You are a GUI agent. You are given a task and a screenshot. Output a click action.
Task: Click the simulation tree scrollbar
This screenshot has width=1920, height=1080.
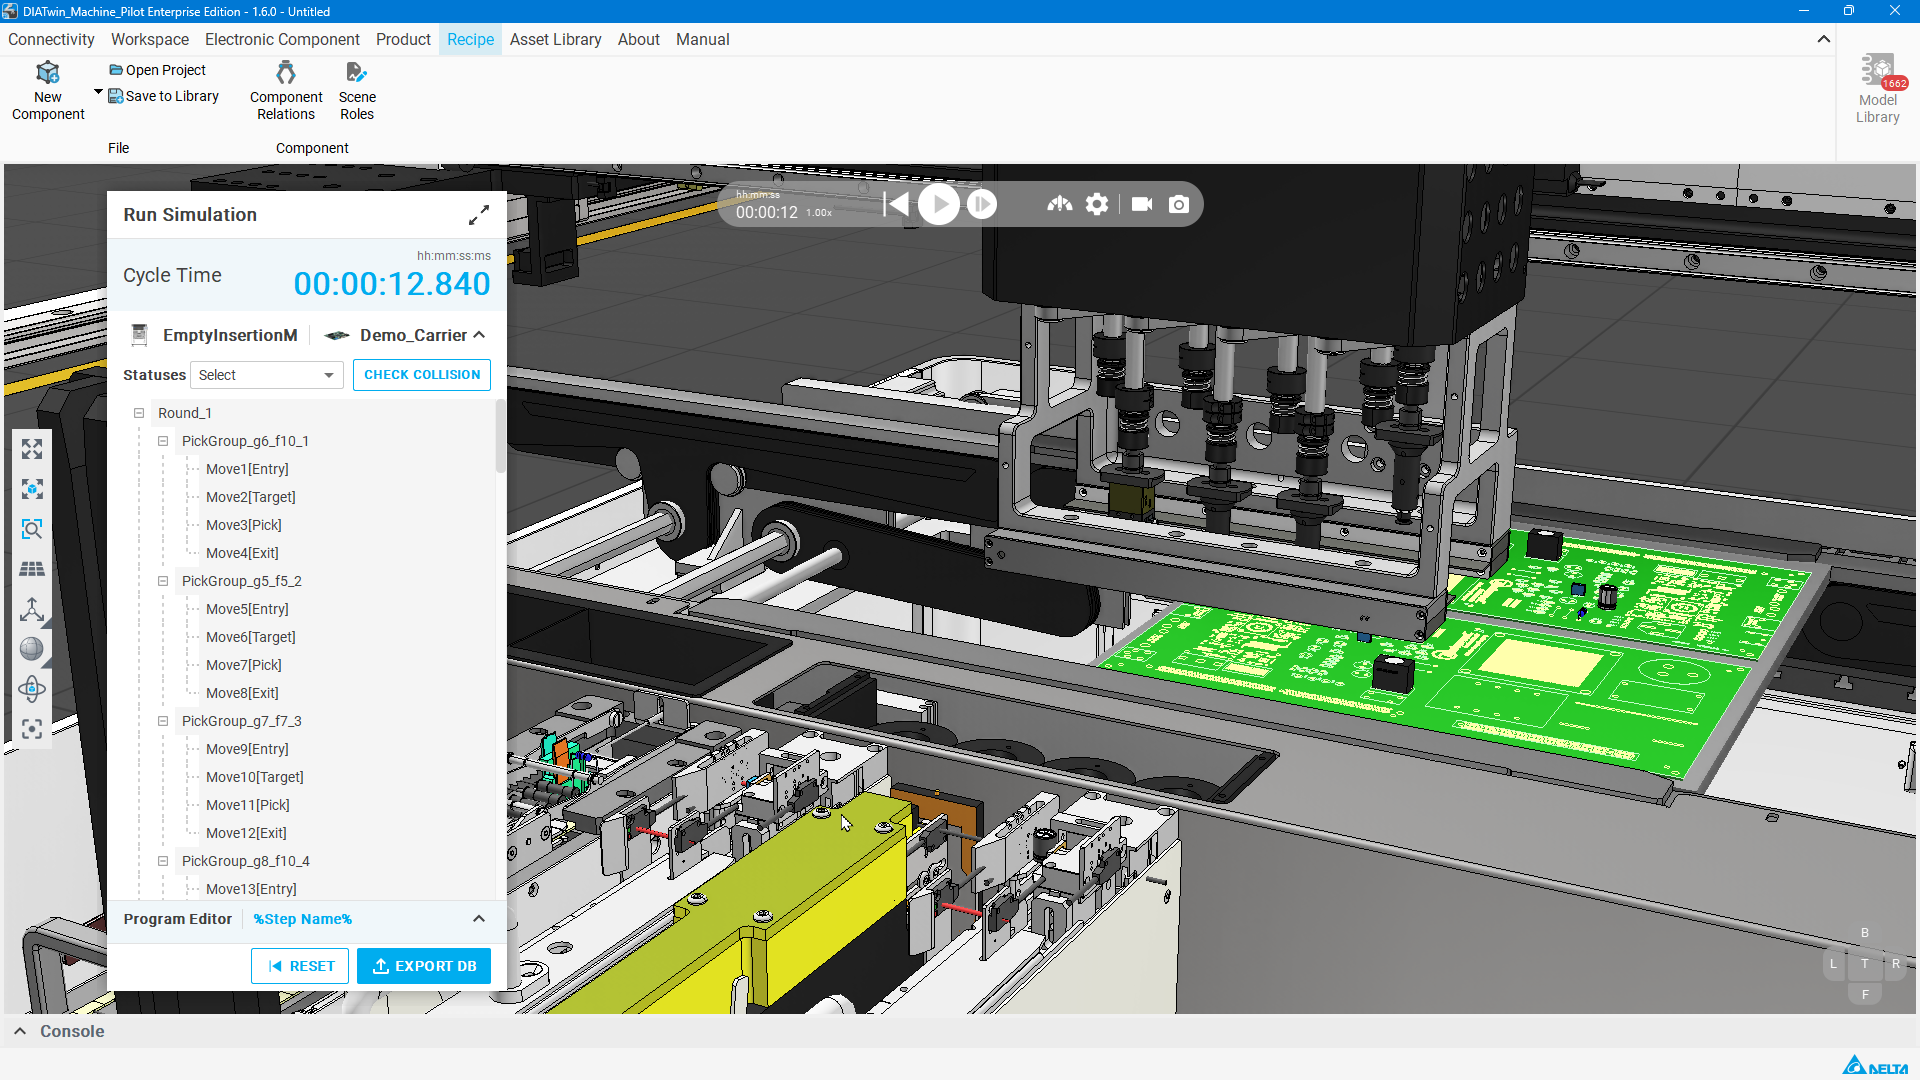click(501, 437)
